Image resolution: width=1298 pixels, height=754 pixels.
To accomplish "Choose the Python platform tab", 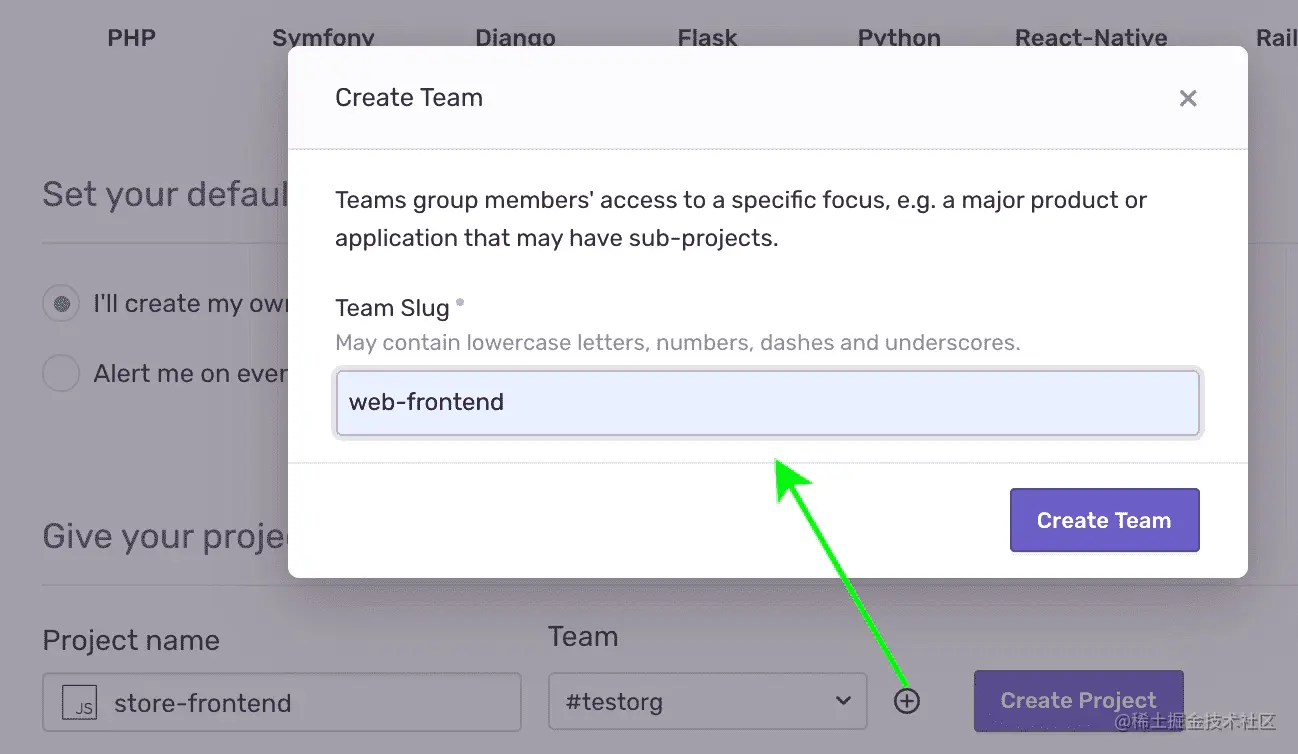I will (899, 38).
